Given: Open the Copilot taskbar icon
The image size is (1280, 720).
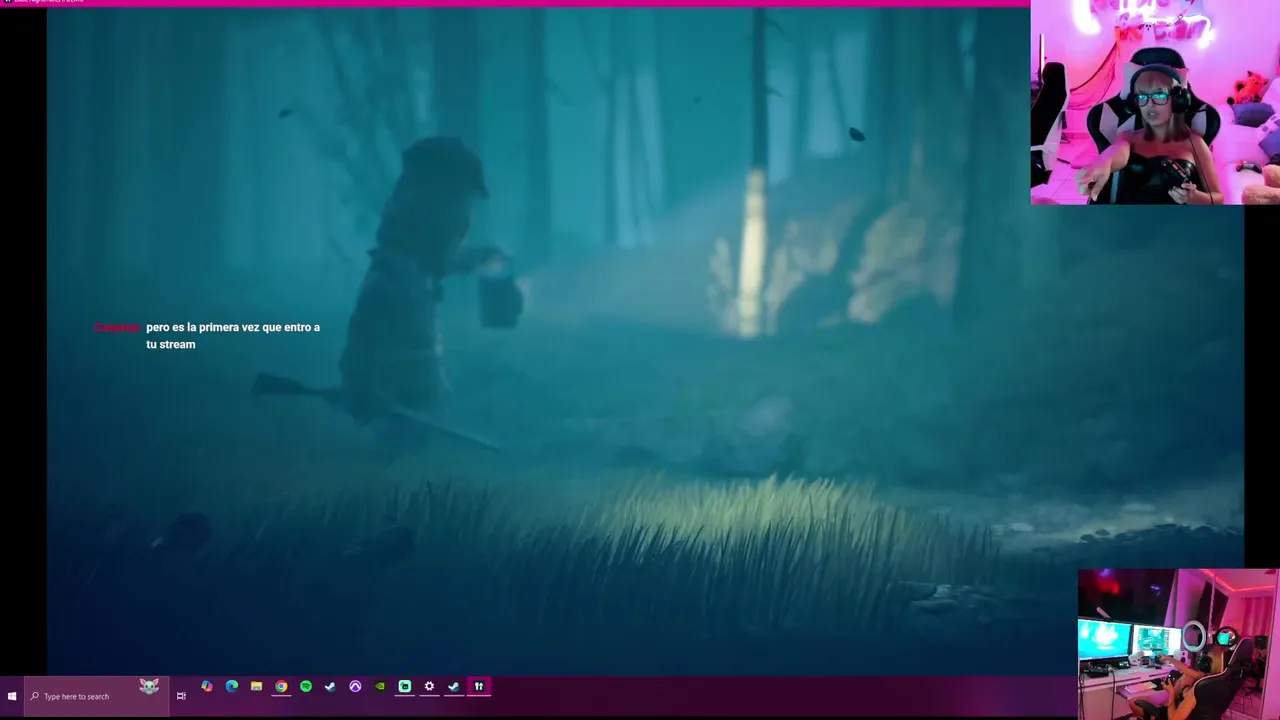Looking at the screenshot, I should point(207,687).
